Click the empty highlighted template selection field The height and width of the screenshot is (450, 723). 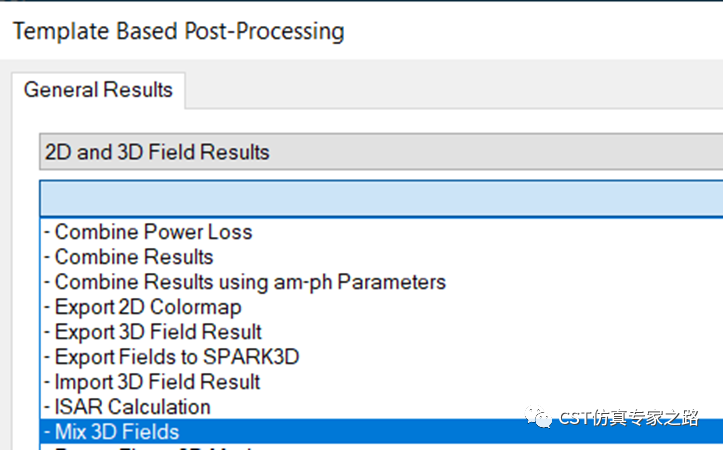[380, 198]
